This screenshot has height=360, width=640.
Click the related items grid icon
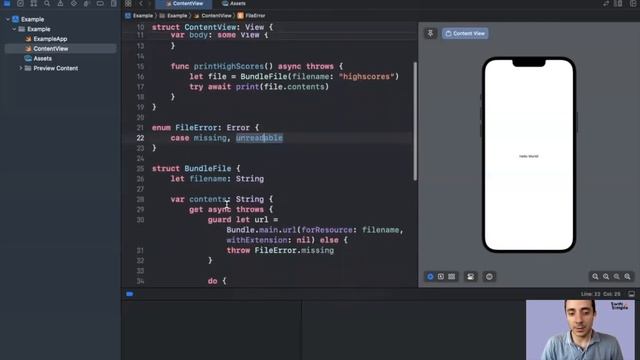pos(128,3)
